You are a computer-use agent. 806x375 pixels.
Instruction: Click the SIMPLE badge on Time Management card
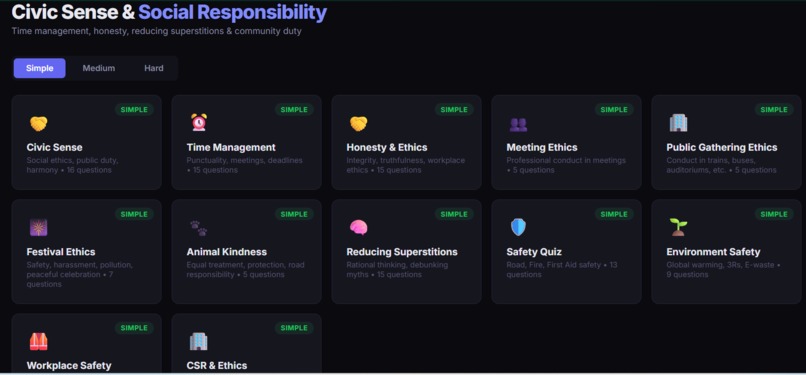point(294,109)
